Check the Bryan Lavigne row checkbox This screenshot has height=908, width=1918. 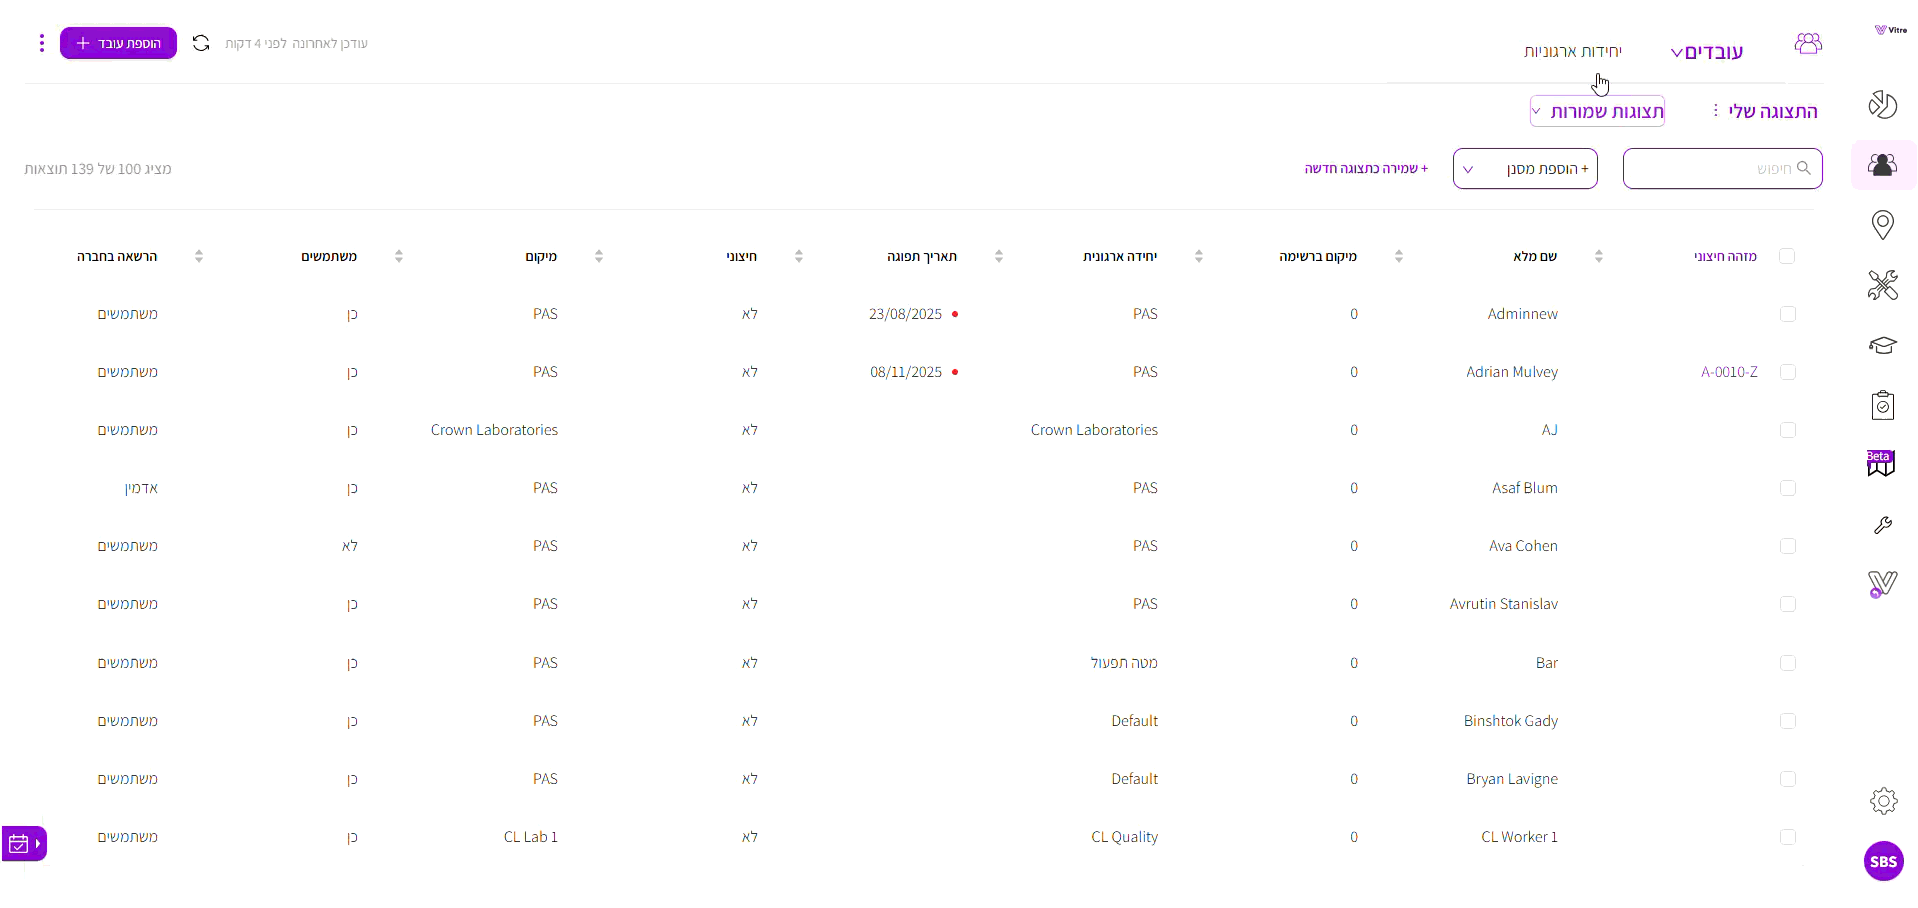click(1788, 779)
